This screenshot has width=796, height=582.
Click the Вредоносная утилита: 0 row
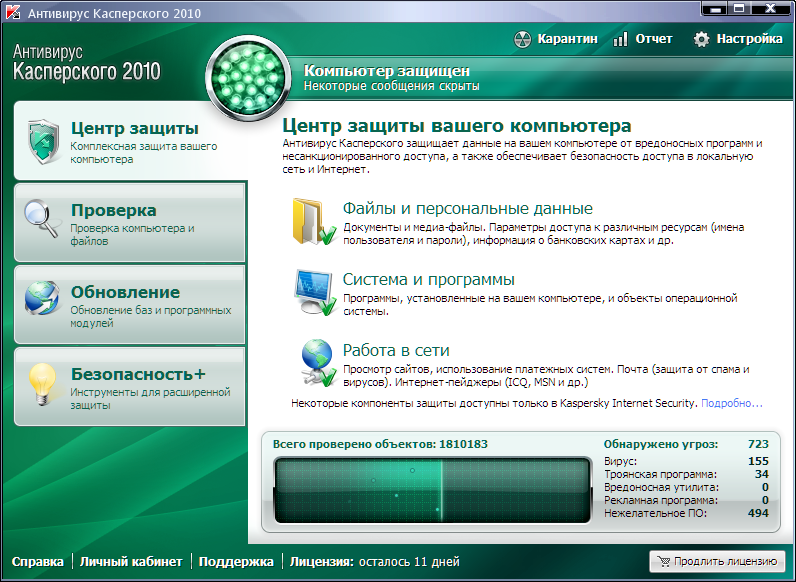(686, 488)
